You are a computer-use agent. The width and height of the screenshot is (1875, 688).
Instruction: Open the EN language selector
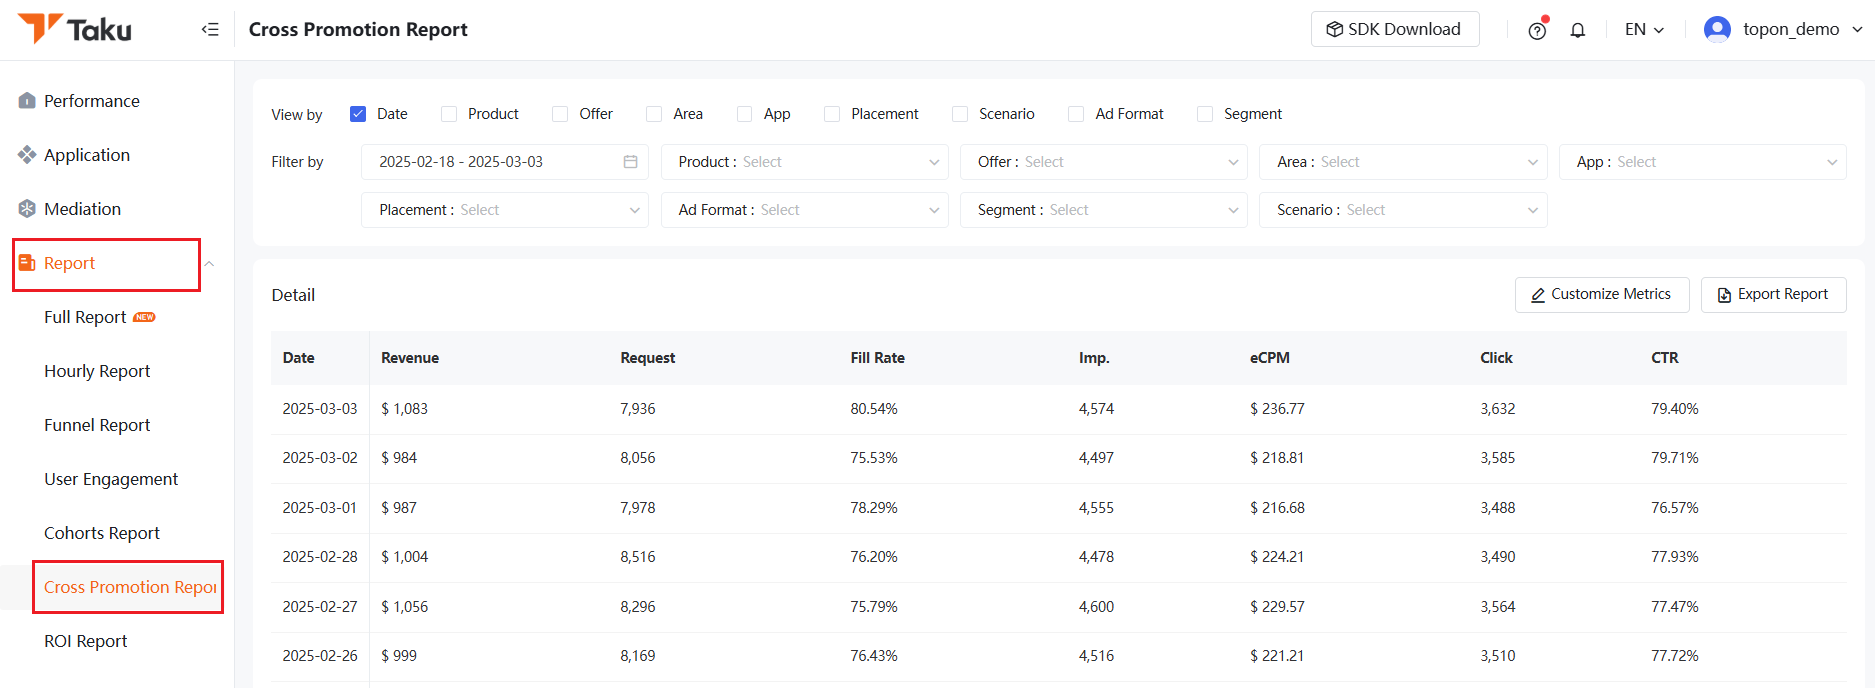(x=1644, y=30)
